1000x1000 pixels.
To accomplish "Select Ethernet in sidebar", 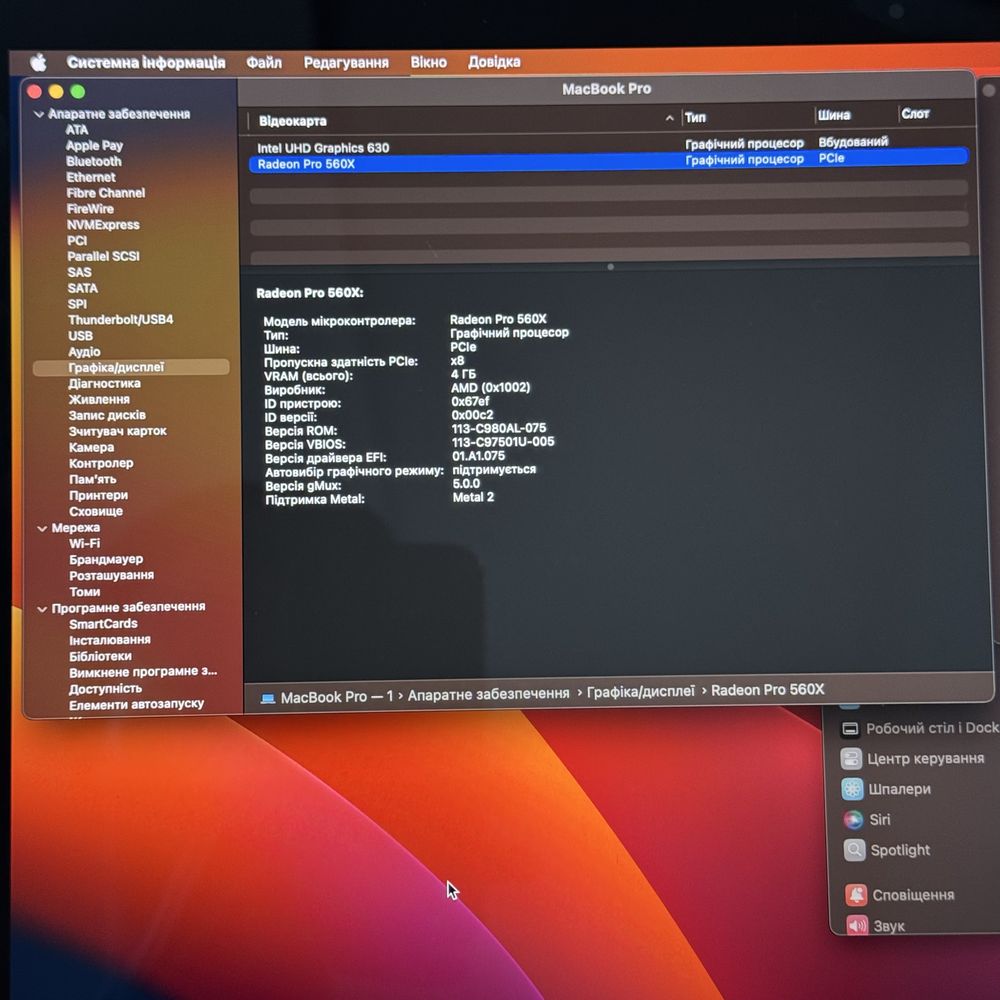I will point(91,177).
